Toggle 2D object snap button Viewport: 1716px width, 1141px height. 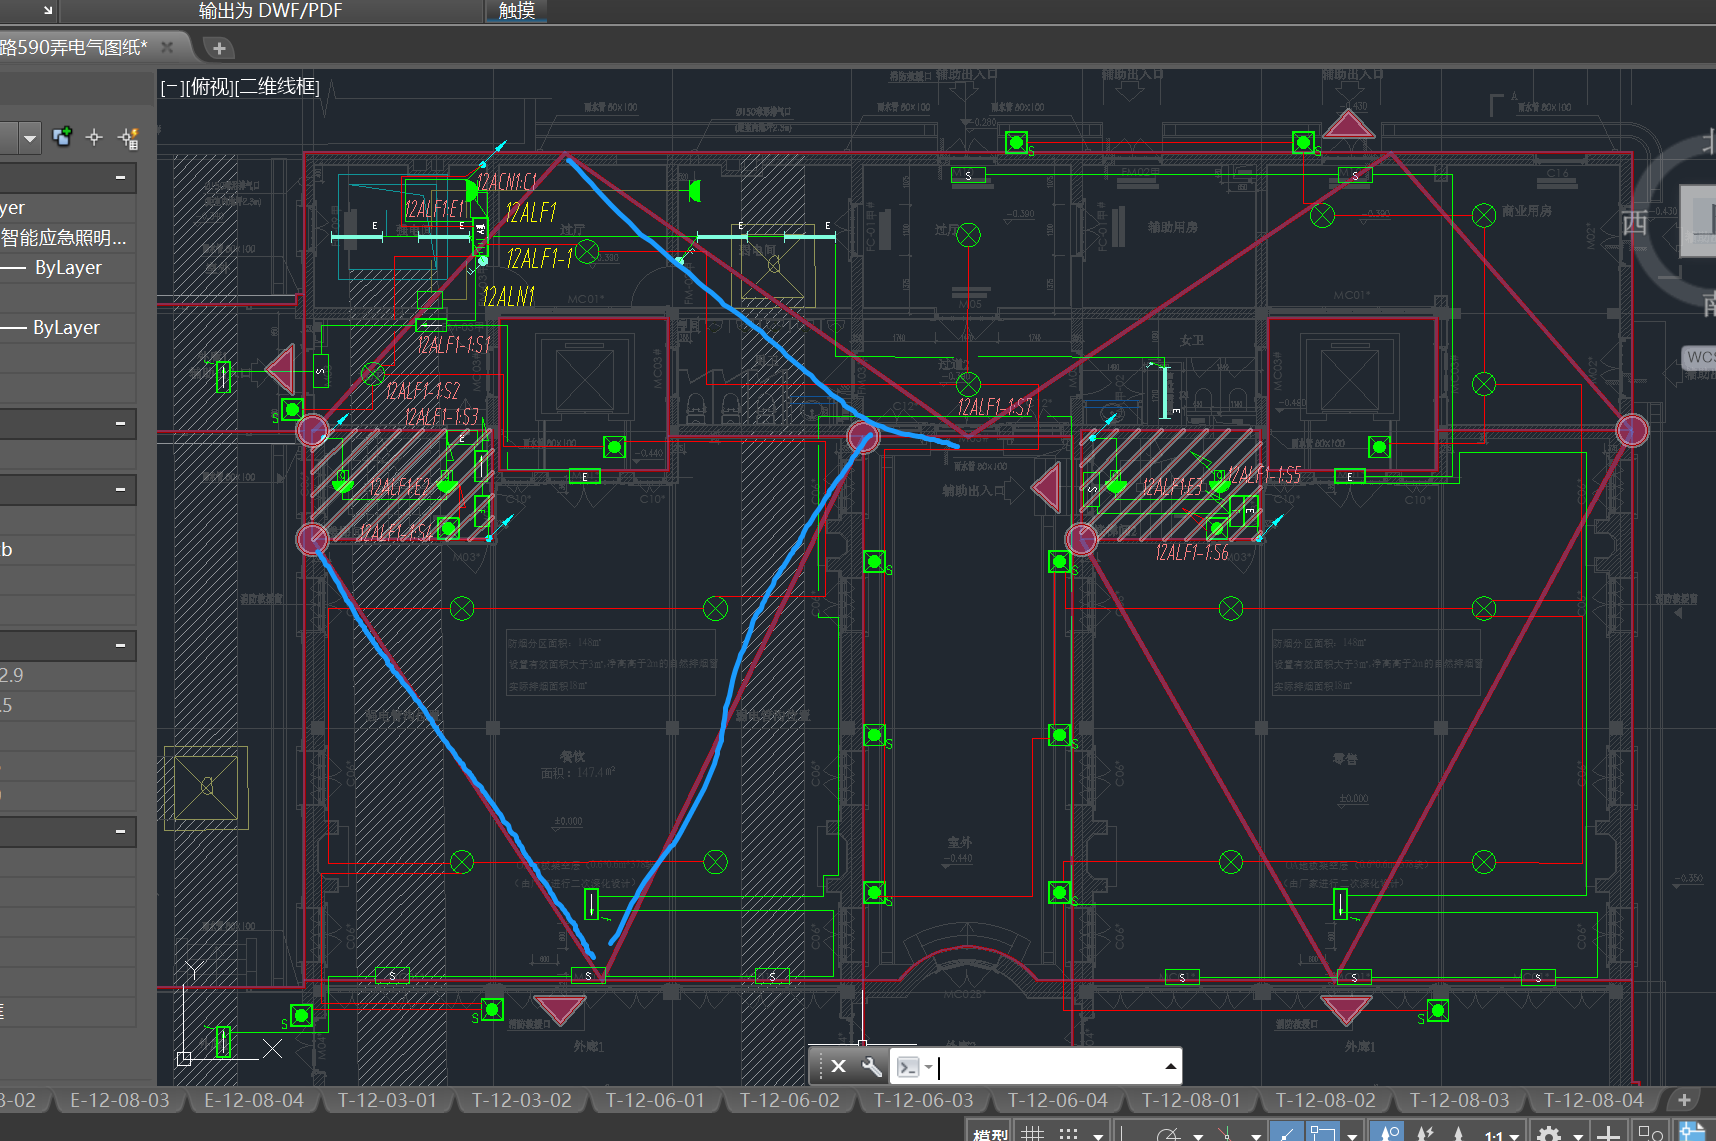[1323, 1133]
